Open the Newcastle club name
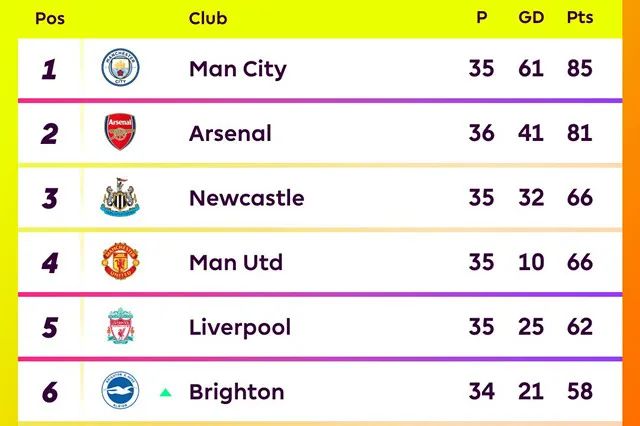Viewport: 640px width, 426px height. coord(247,198)
